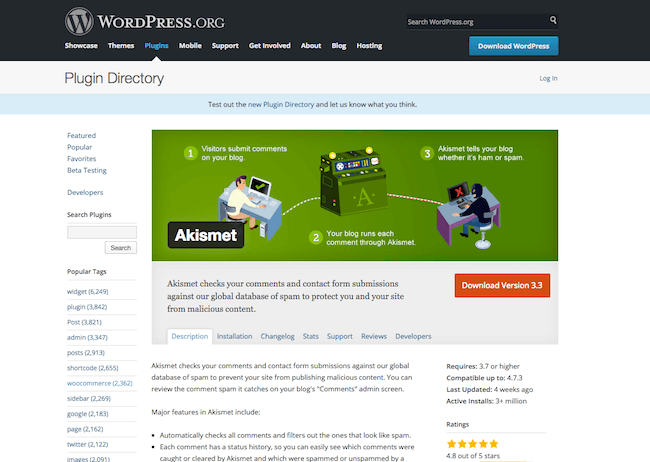Open the Themes menu item

pyautogui.click(x=121, y=46)
